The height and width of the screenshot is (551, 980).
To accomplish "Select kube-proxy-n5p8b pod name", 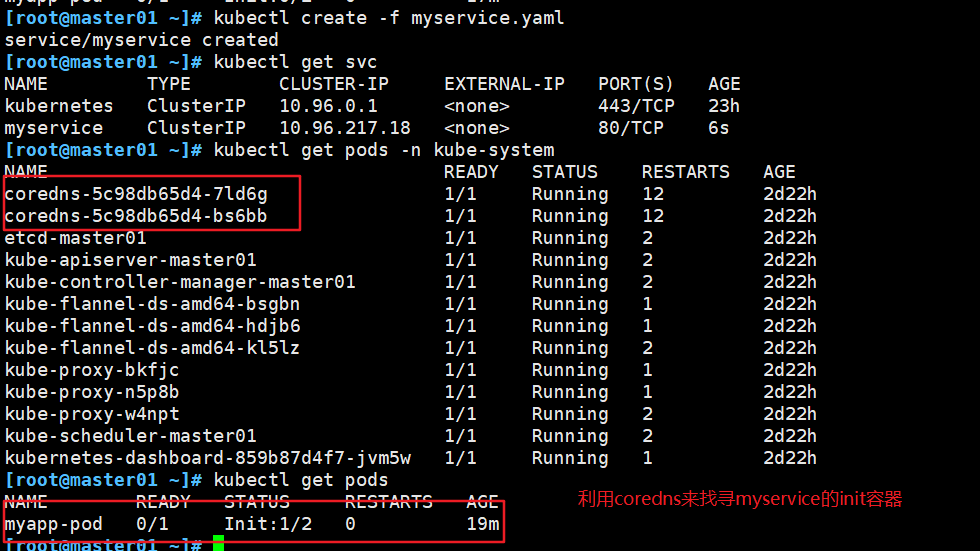I will (92, 392).
